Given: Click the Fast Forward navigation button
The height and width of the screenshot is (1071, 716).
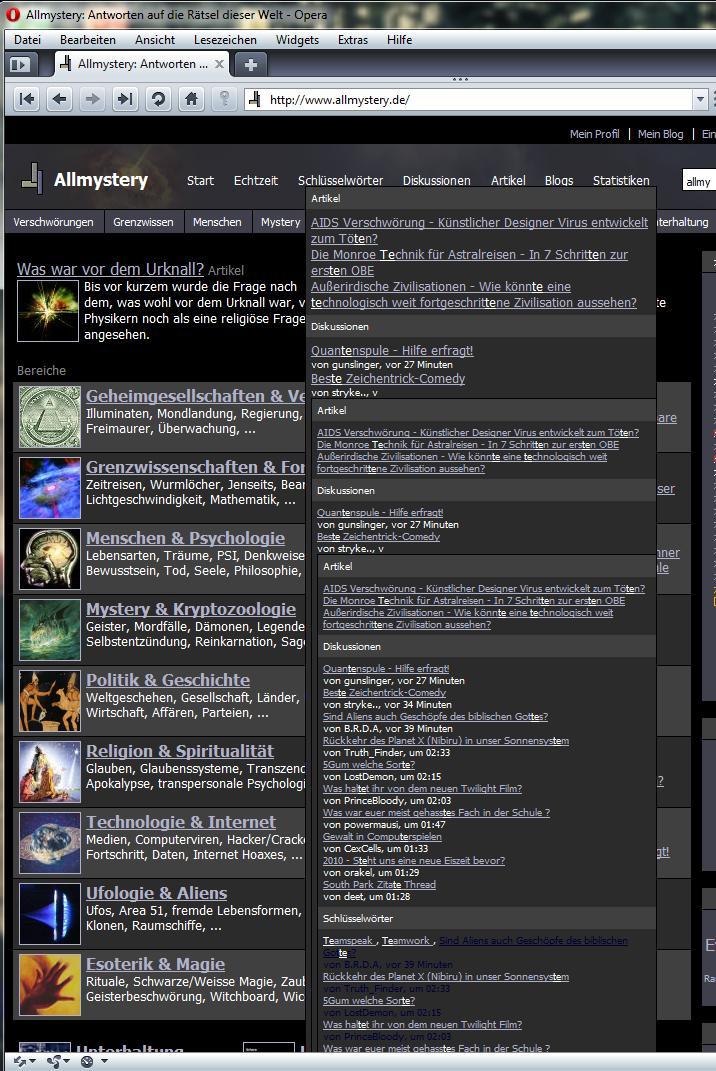Looking at the screenshot, I should (124, 99).
